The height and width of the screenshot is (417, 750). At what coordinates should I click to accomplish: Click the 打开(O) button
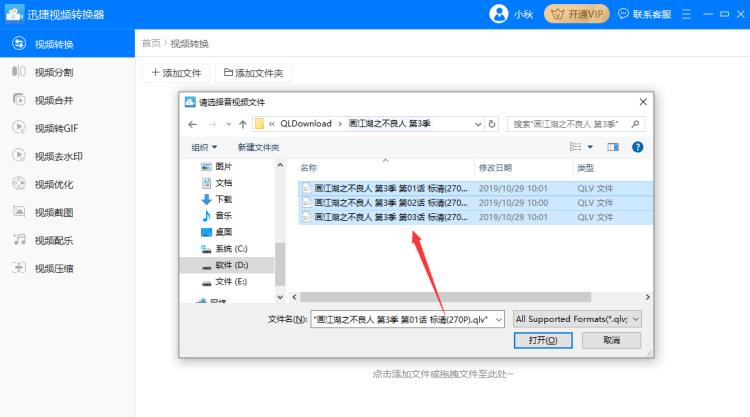click(543, 340)
